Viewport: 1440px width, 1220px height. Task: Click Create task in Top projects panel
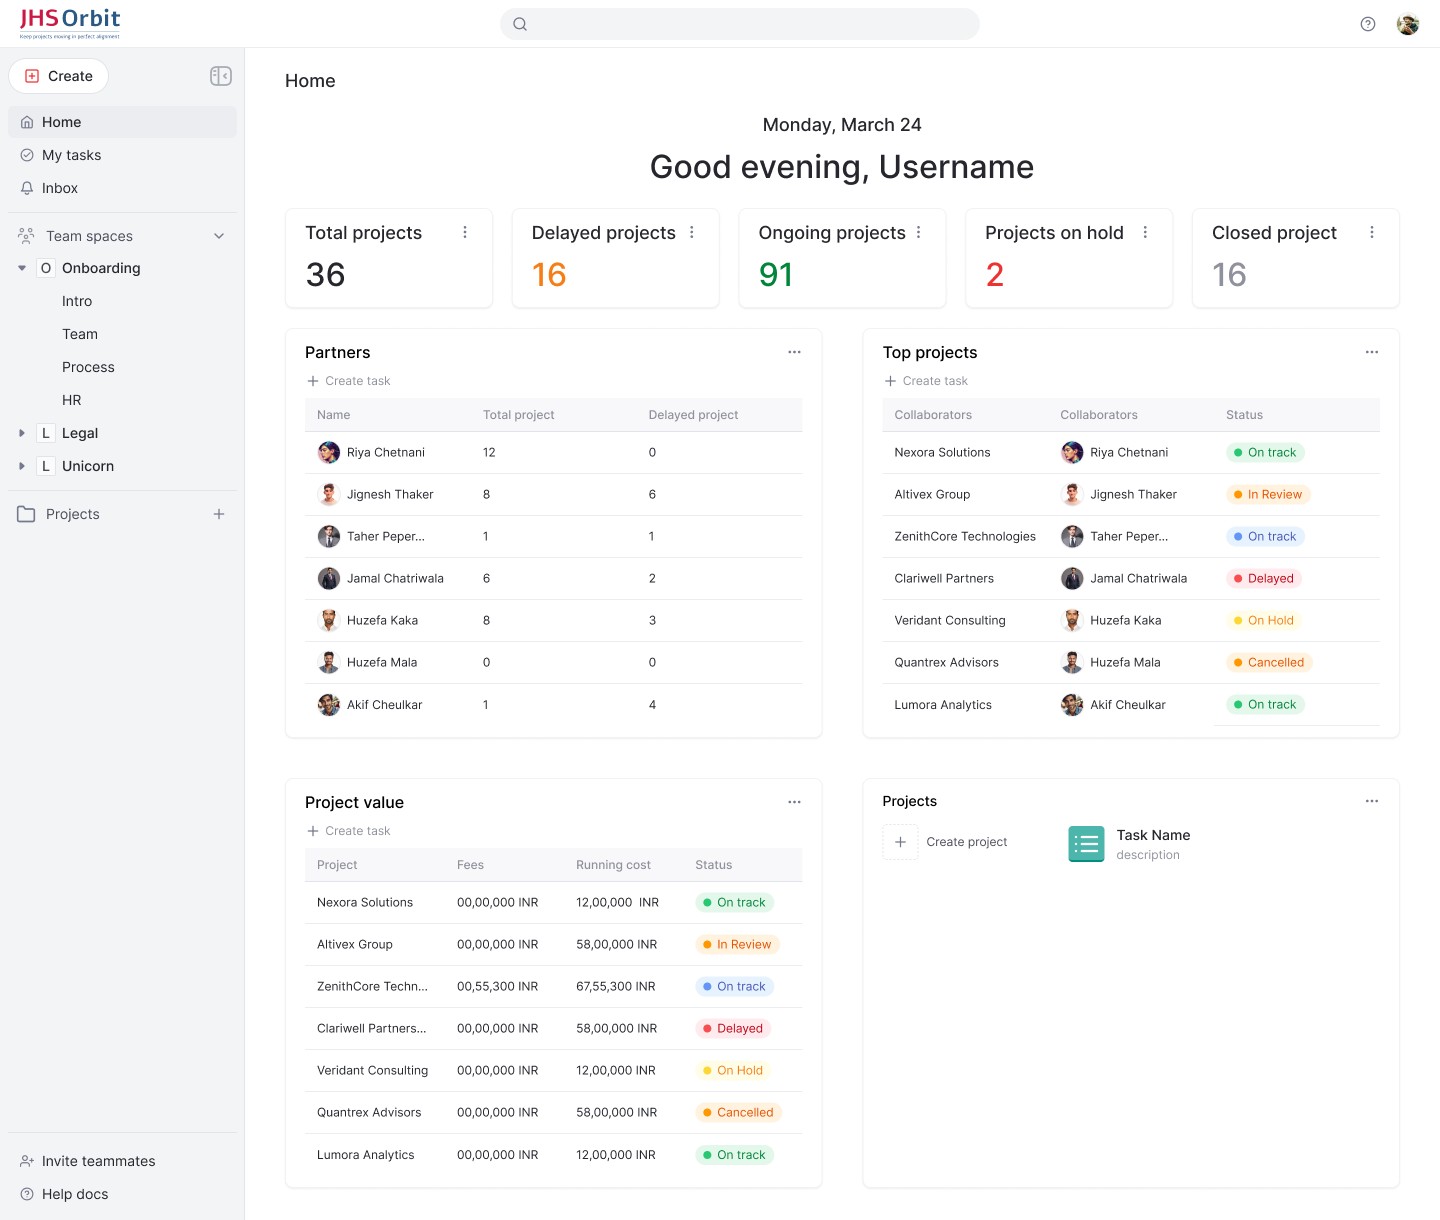(x=926, y=381)
